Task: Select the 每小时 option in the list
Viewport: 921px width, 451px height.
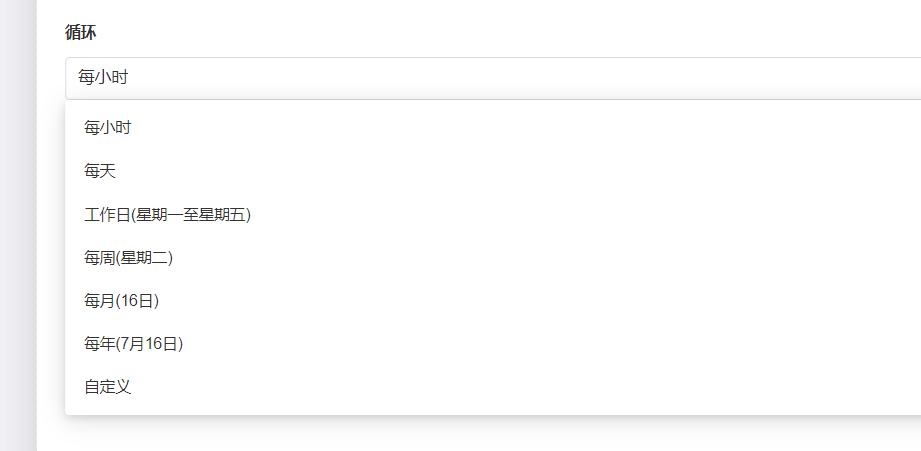Action: point(108,128)
